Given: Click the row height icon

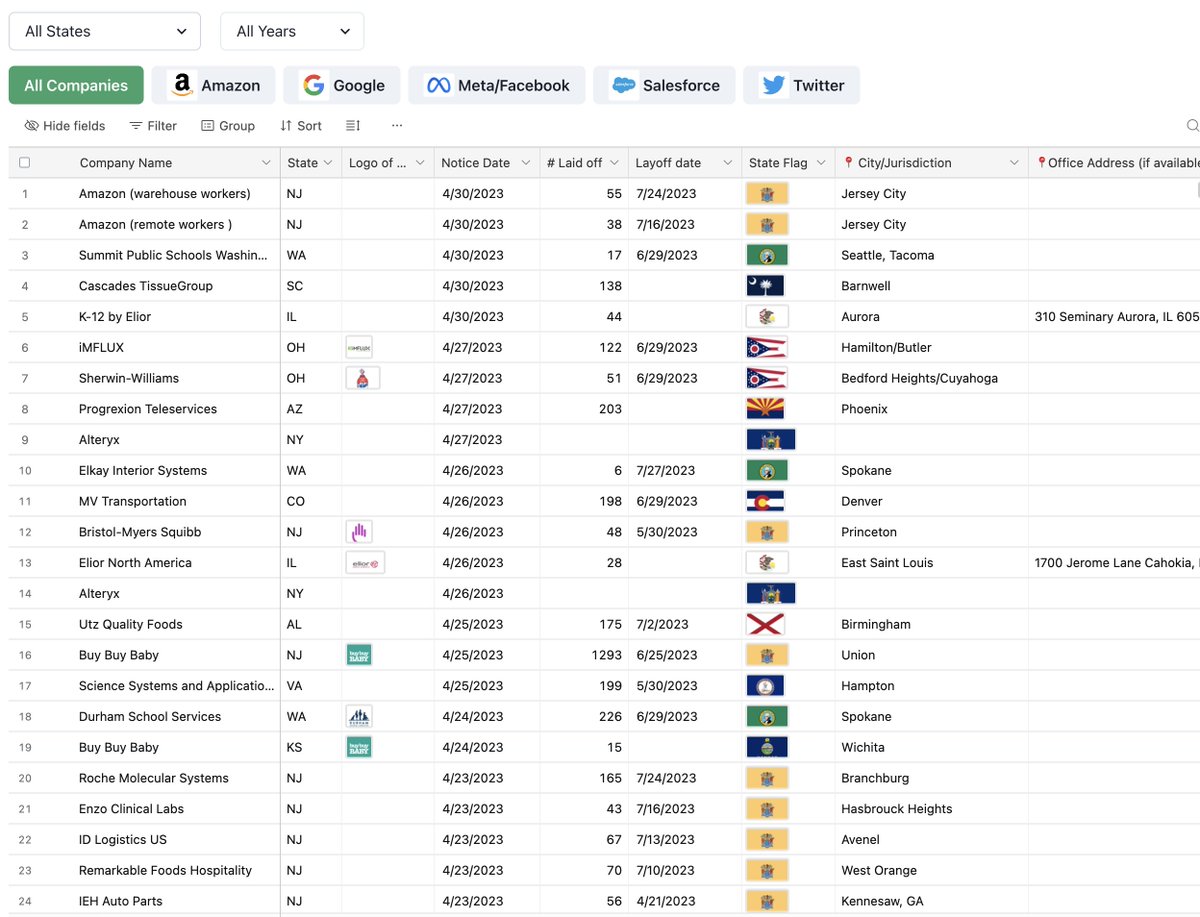Looking at the screenshot, I should 353,126.
